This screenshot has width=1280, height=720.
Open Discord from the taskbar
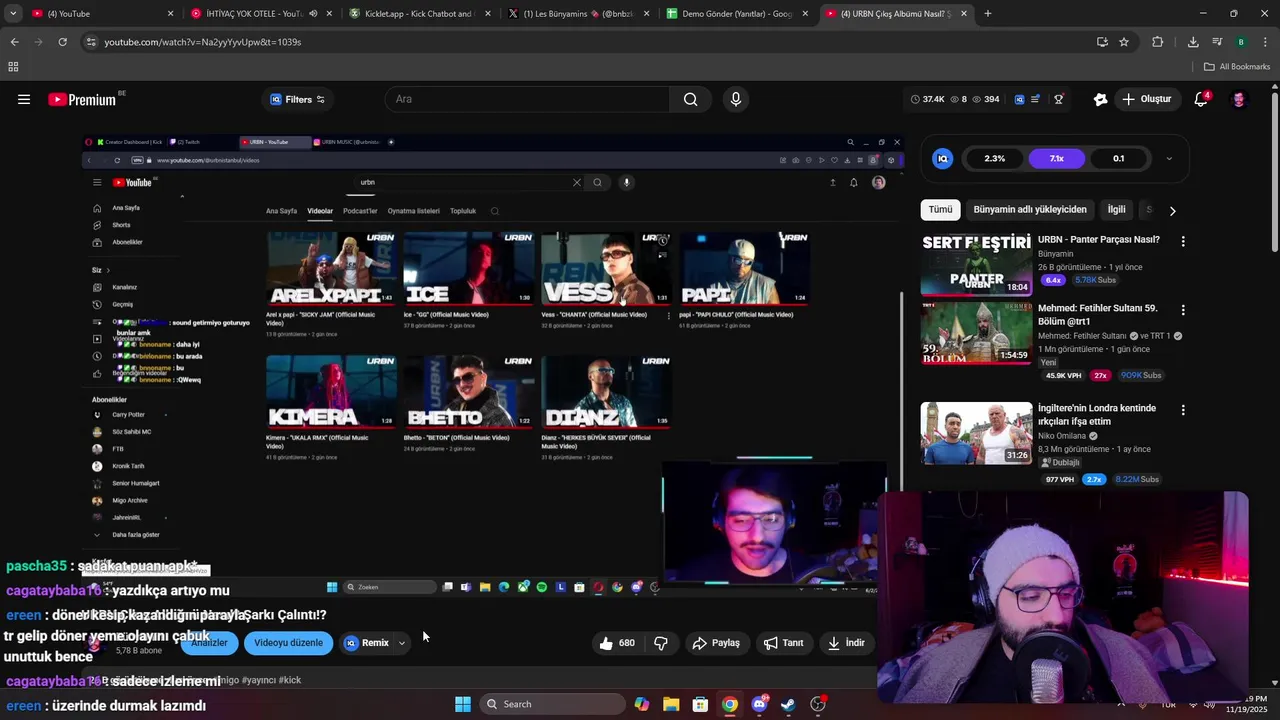click(x=759, y=704)
